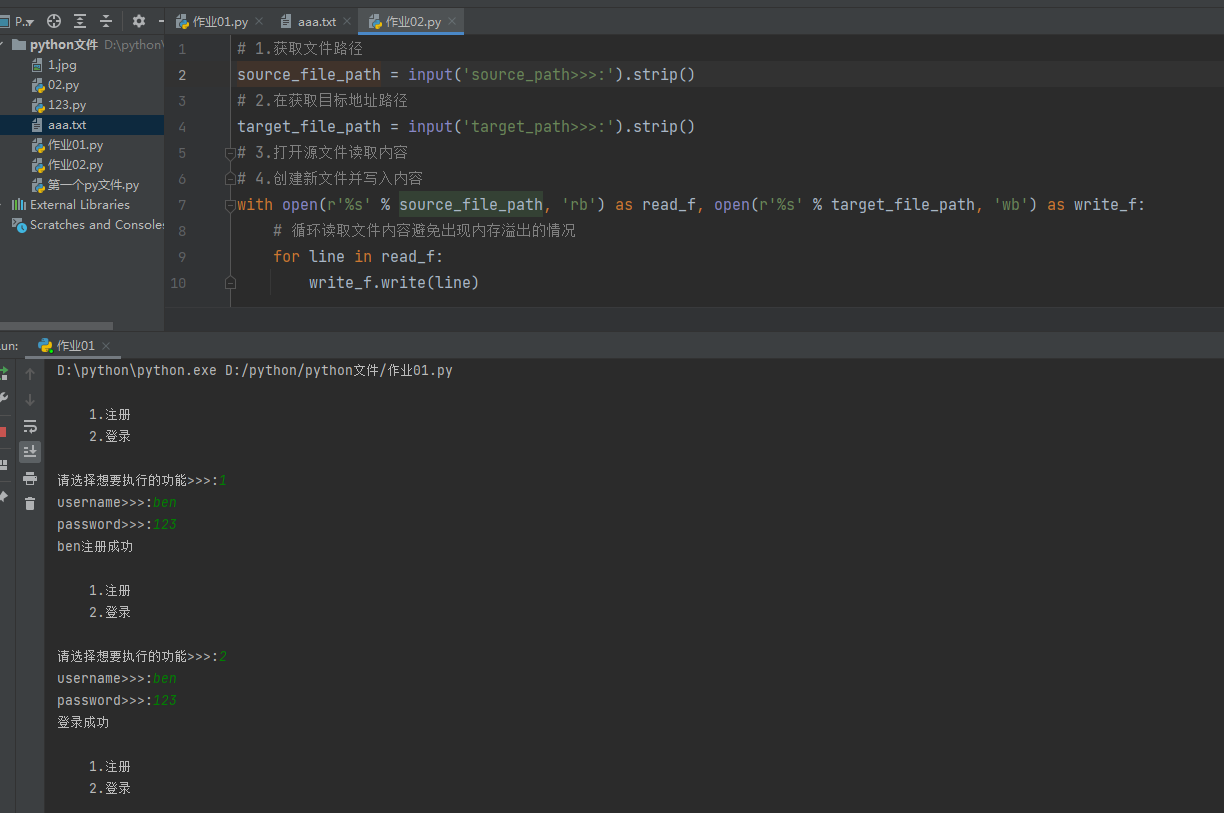Stop the process with the red square
The height and width of the screenshot is (813, 1224).
tap(3, 432)
